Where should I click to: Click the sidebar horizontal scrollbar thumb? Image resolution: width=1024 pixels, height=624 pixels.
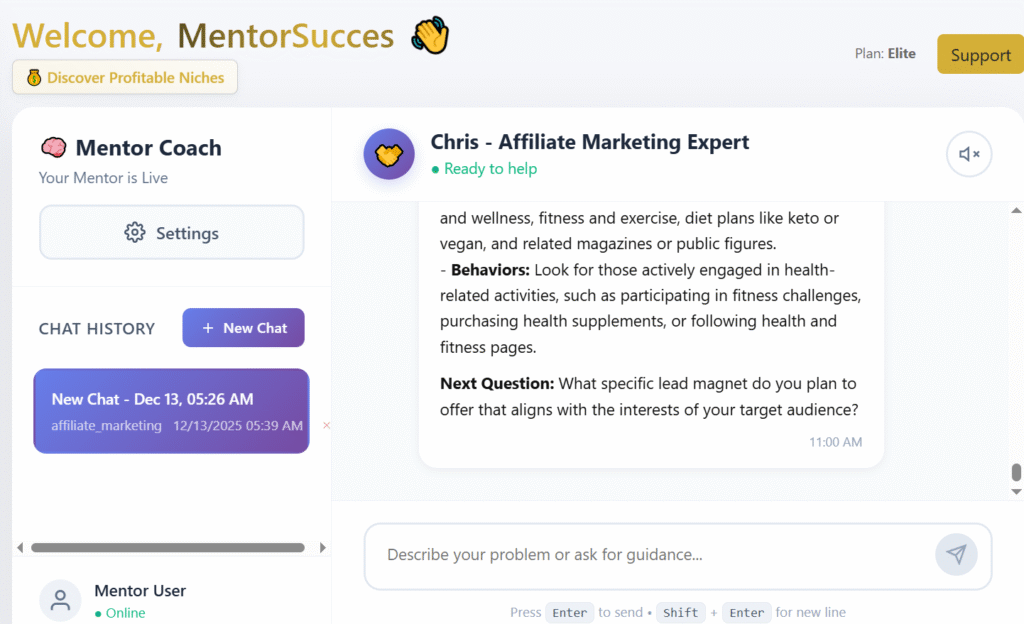[x=168, y=548]
